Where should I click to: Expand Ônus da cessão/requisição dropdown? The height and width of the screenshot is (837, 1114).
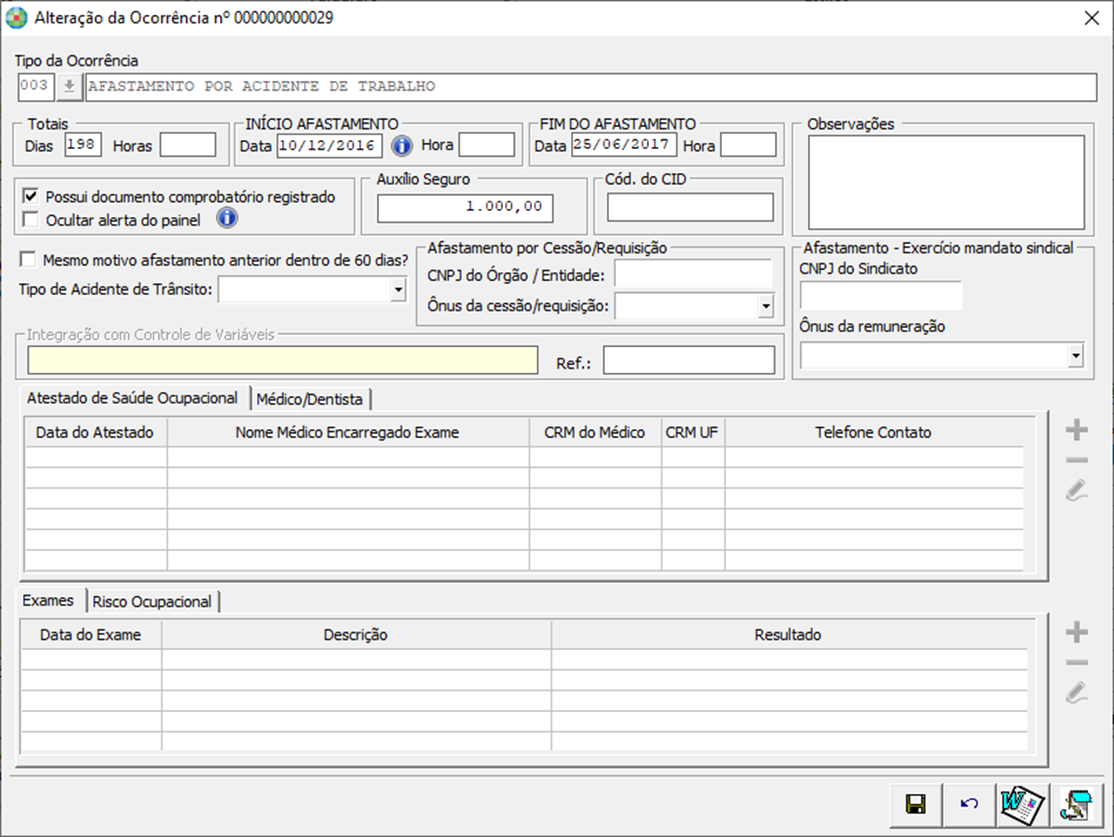(x=765, y=306)
